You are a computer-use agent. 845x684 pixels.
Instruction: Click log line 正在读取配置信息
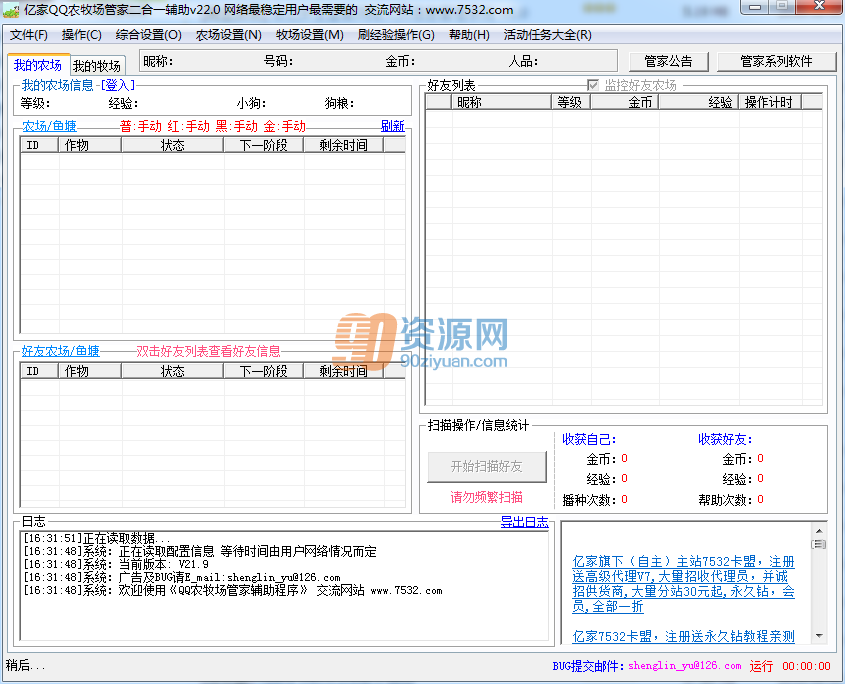pos(200,551)
